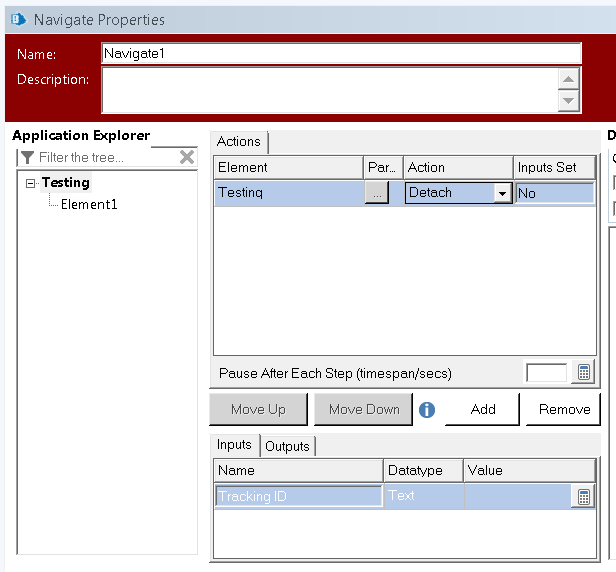Click the calculator icon beside Pause After Each Step
Image resolution: width=616 pixels, height=572 pixels.
coord(584,373)
